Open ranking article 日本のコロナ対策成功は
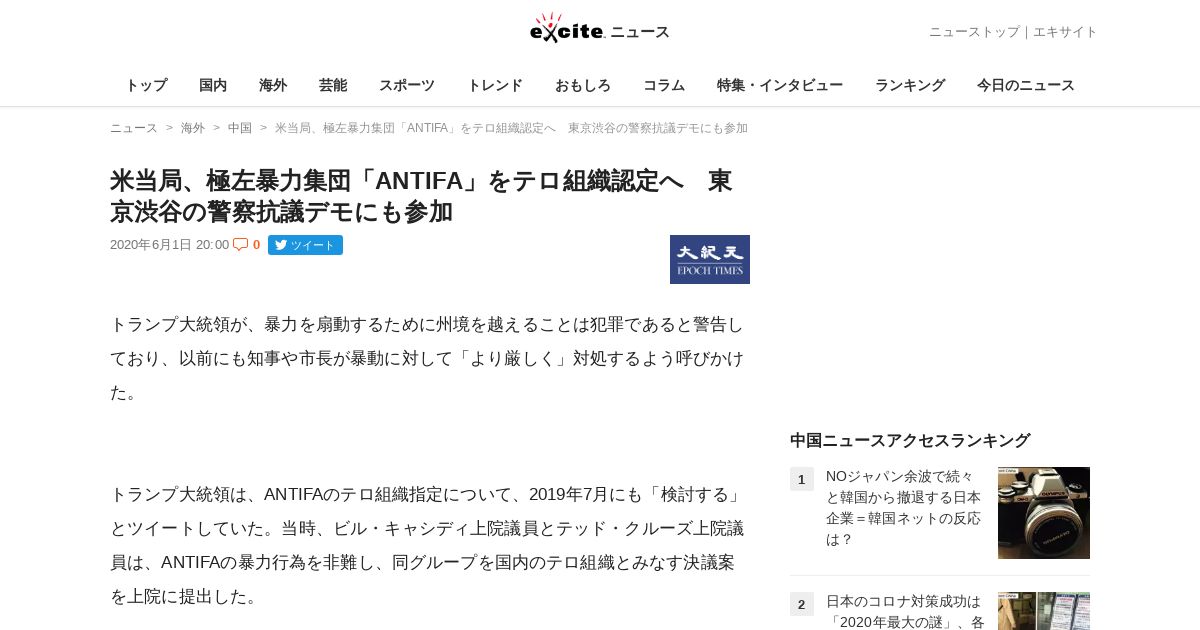 [905, 611]
